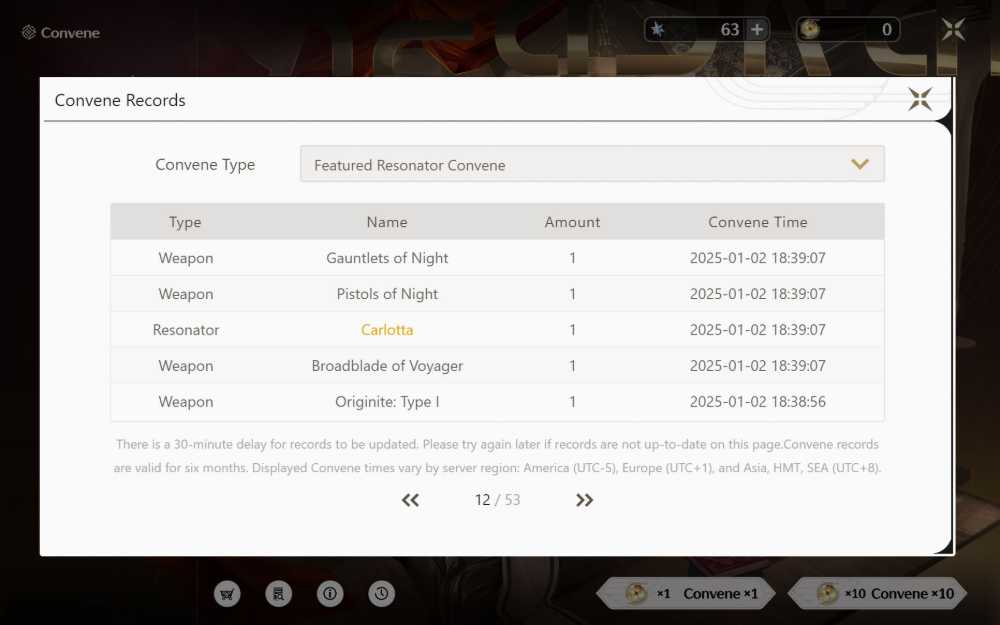
Task: Click the Weapon cell in Gauntlets of Night row
Action: point(186,258)
